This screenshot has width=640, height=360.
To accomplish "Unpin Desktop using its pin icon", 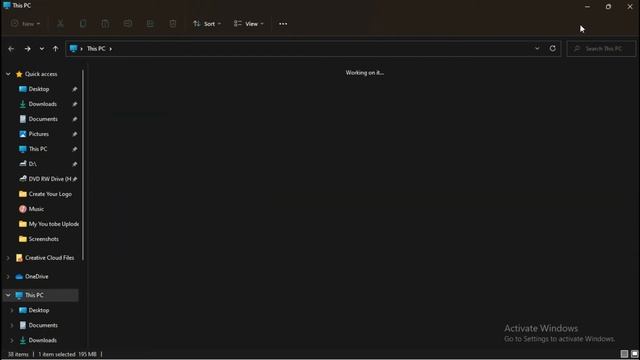I will (x=75, y=89).
